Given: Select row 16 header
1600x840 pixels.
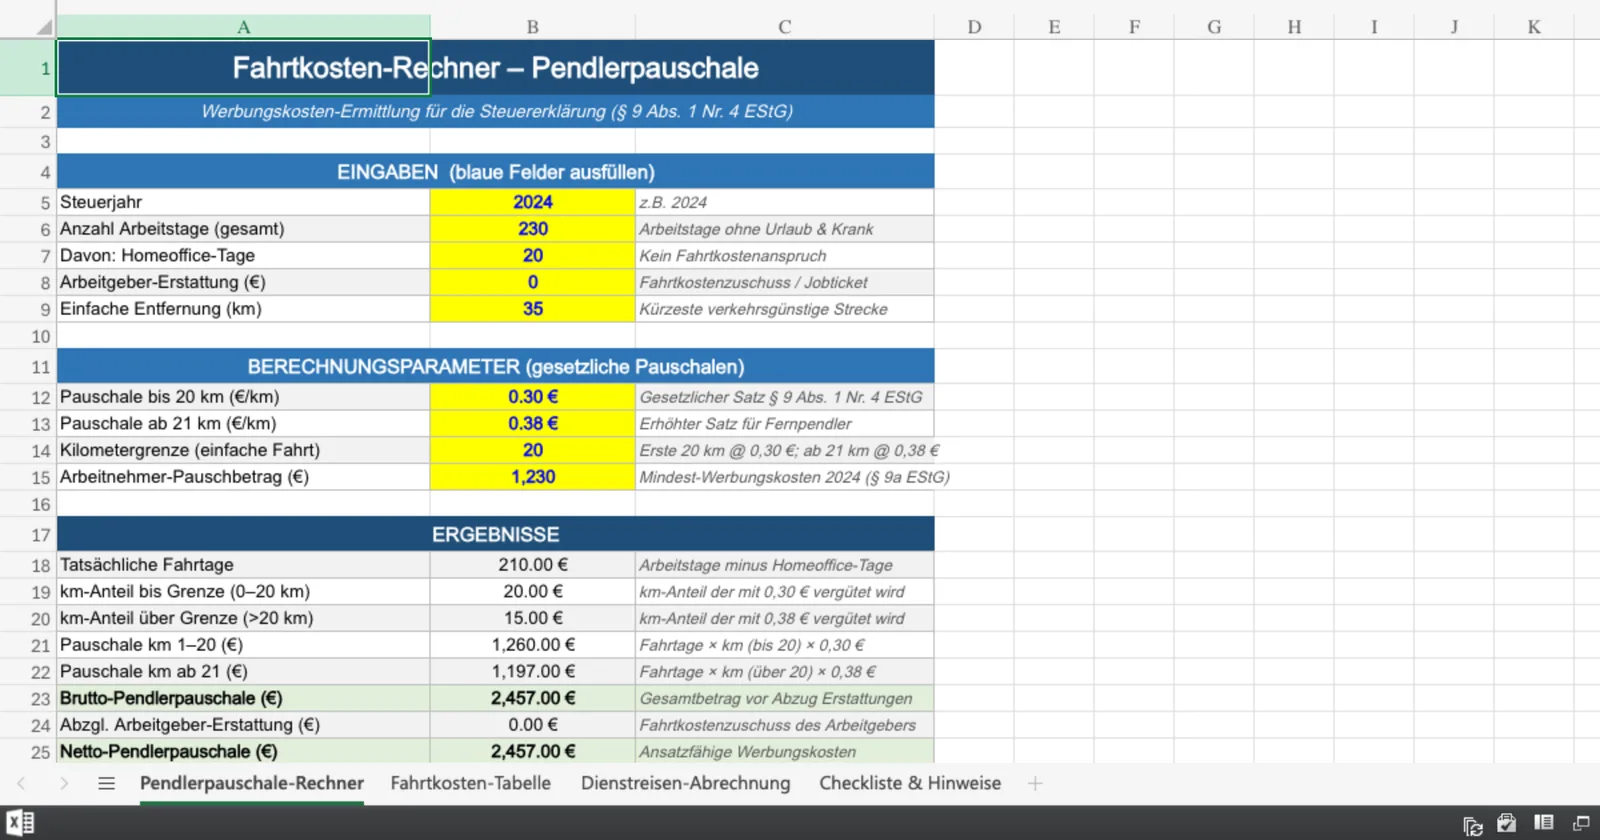Looking at the screenshot, I should 28,504.
